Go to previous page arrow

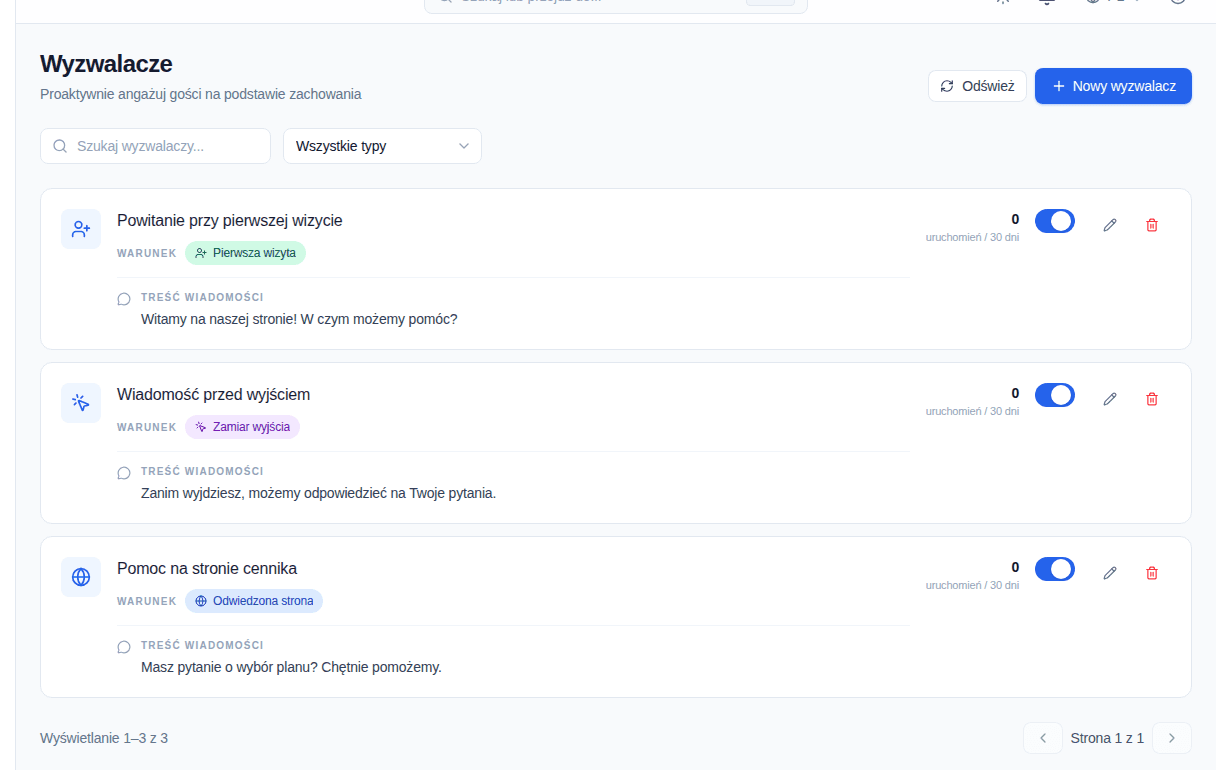click(x=1043, y=738)
